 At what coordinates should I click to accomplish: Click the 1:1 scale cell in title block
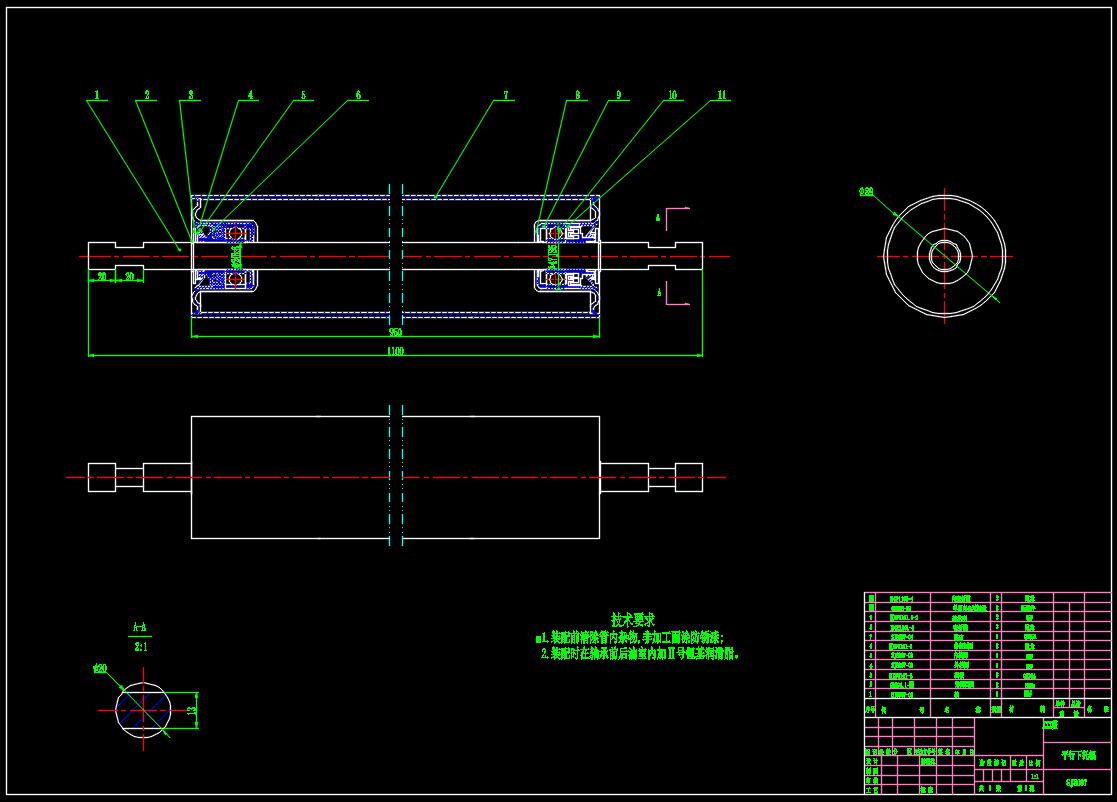1034,775
